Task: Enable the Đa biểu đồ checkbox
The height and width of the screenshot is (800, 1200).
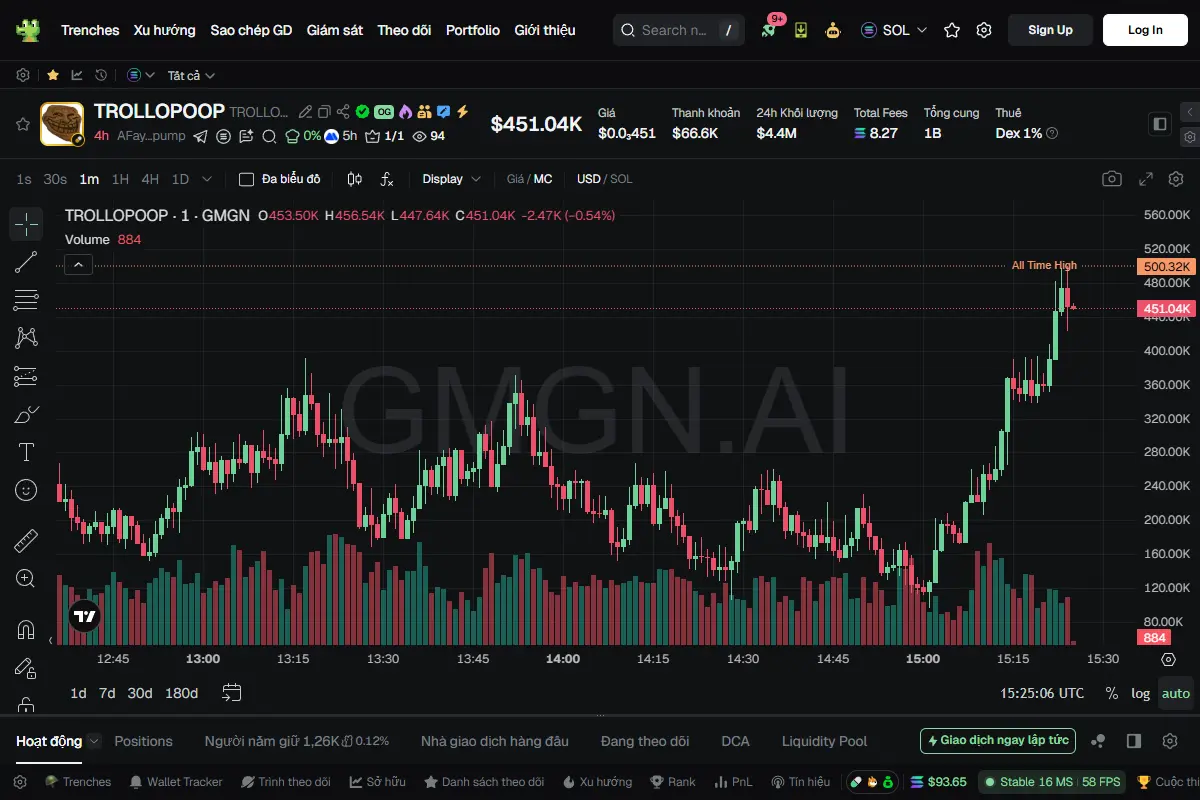Action: point(246,179)
